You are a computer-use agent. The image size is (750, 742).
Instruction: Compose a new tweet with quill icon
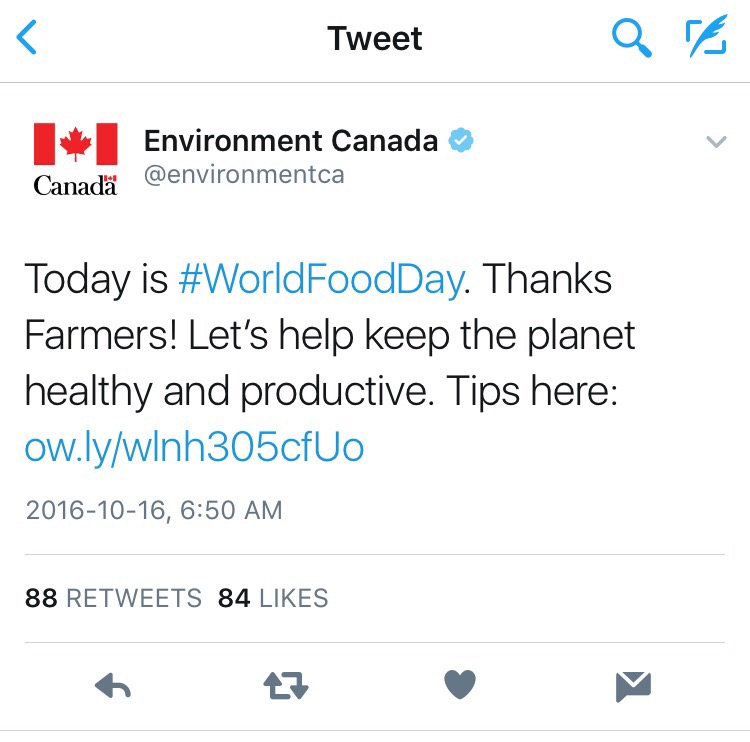pos(706,39)
